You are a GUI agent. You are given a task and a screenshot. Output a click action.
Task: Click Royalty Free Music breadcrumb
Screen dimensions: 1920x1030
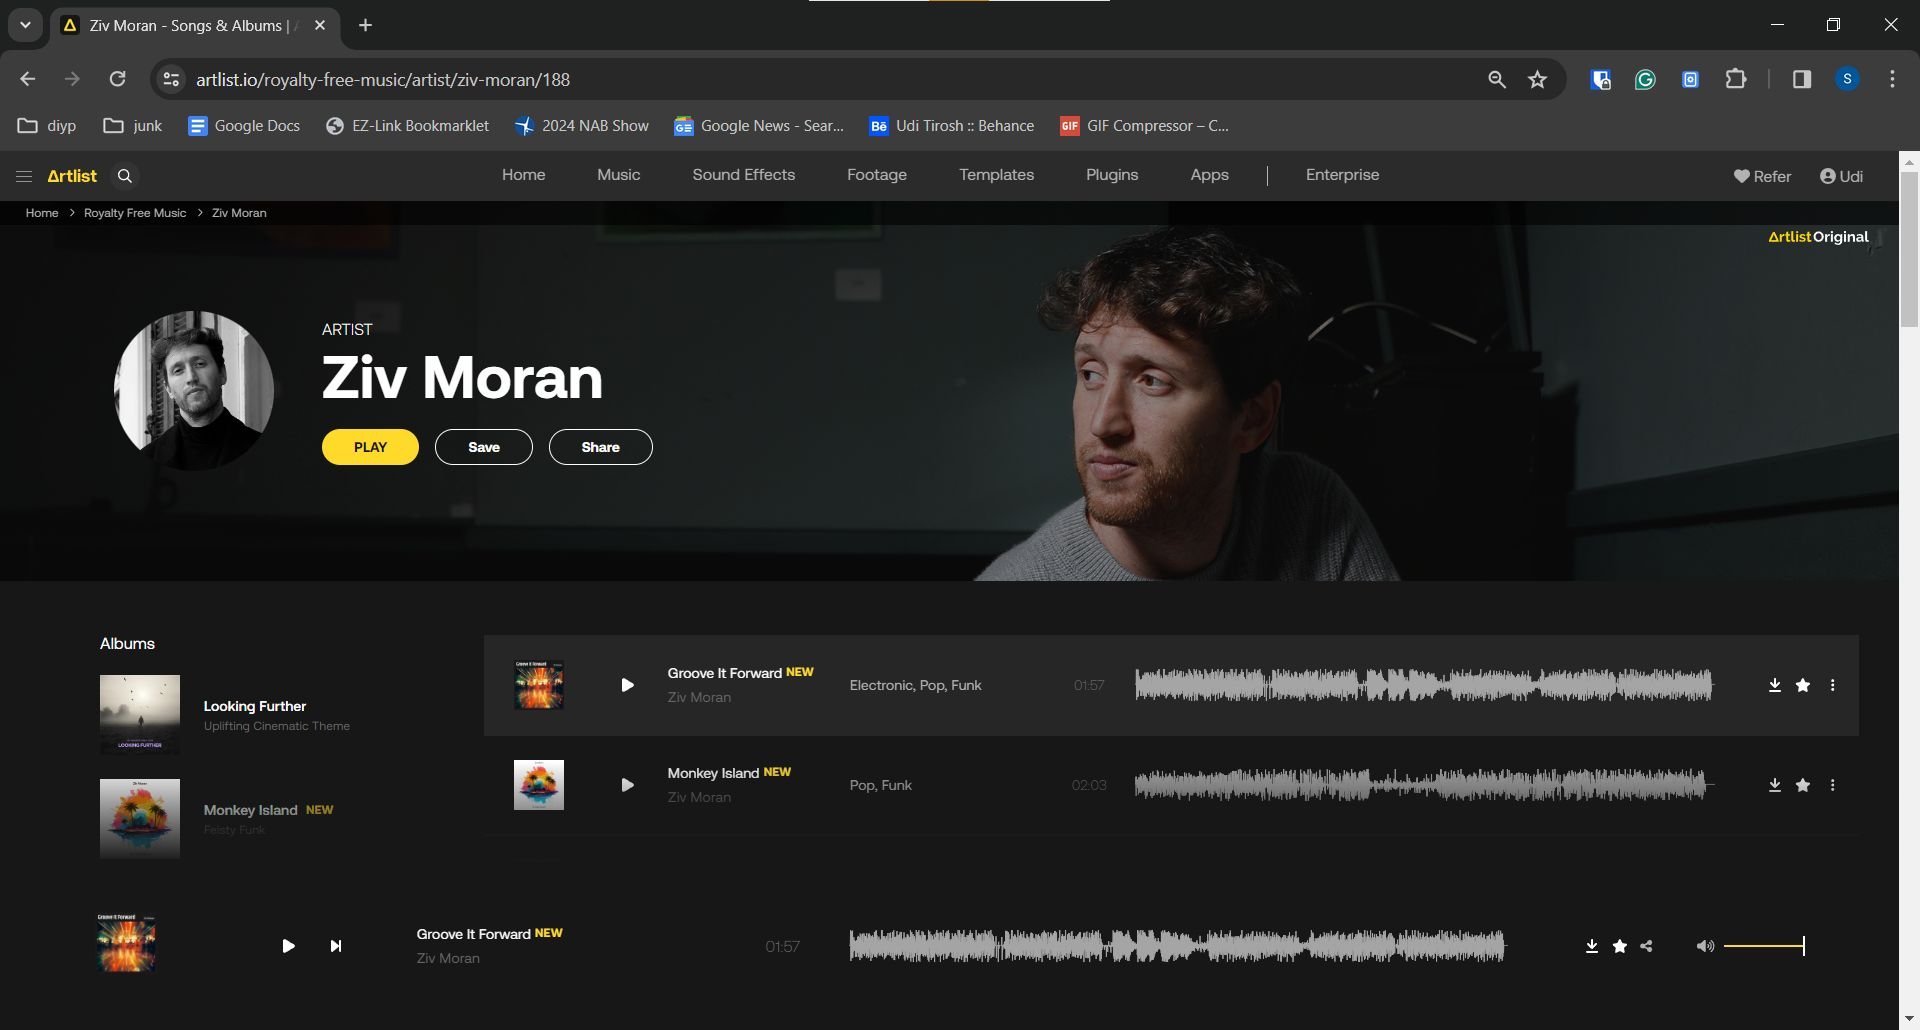[x=135, y=213]
